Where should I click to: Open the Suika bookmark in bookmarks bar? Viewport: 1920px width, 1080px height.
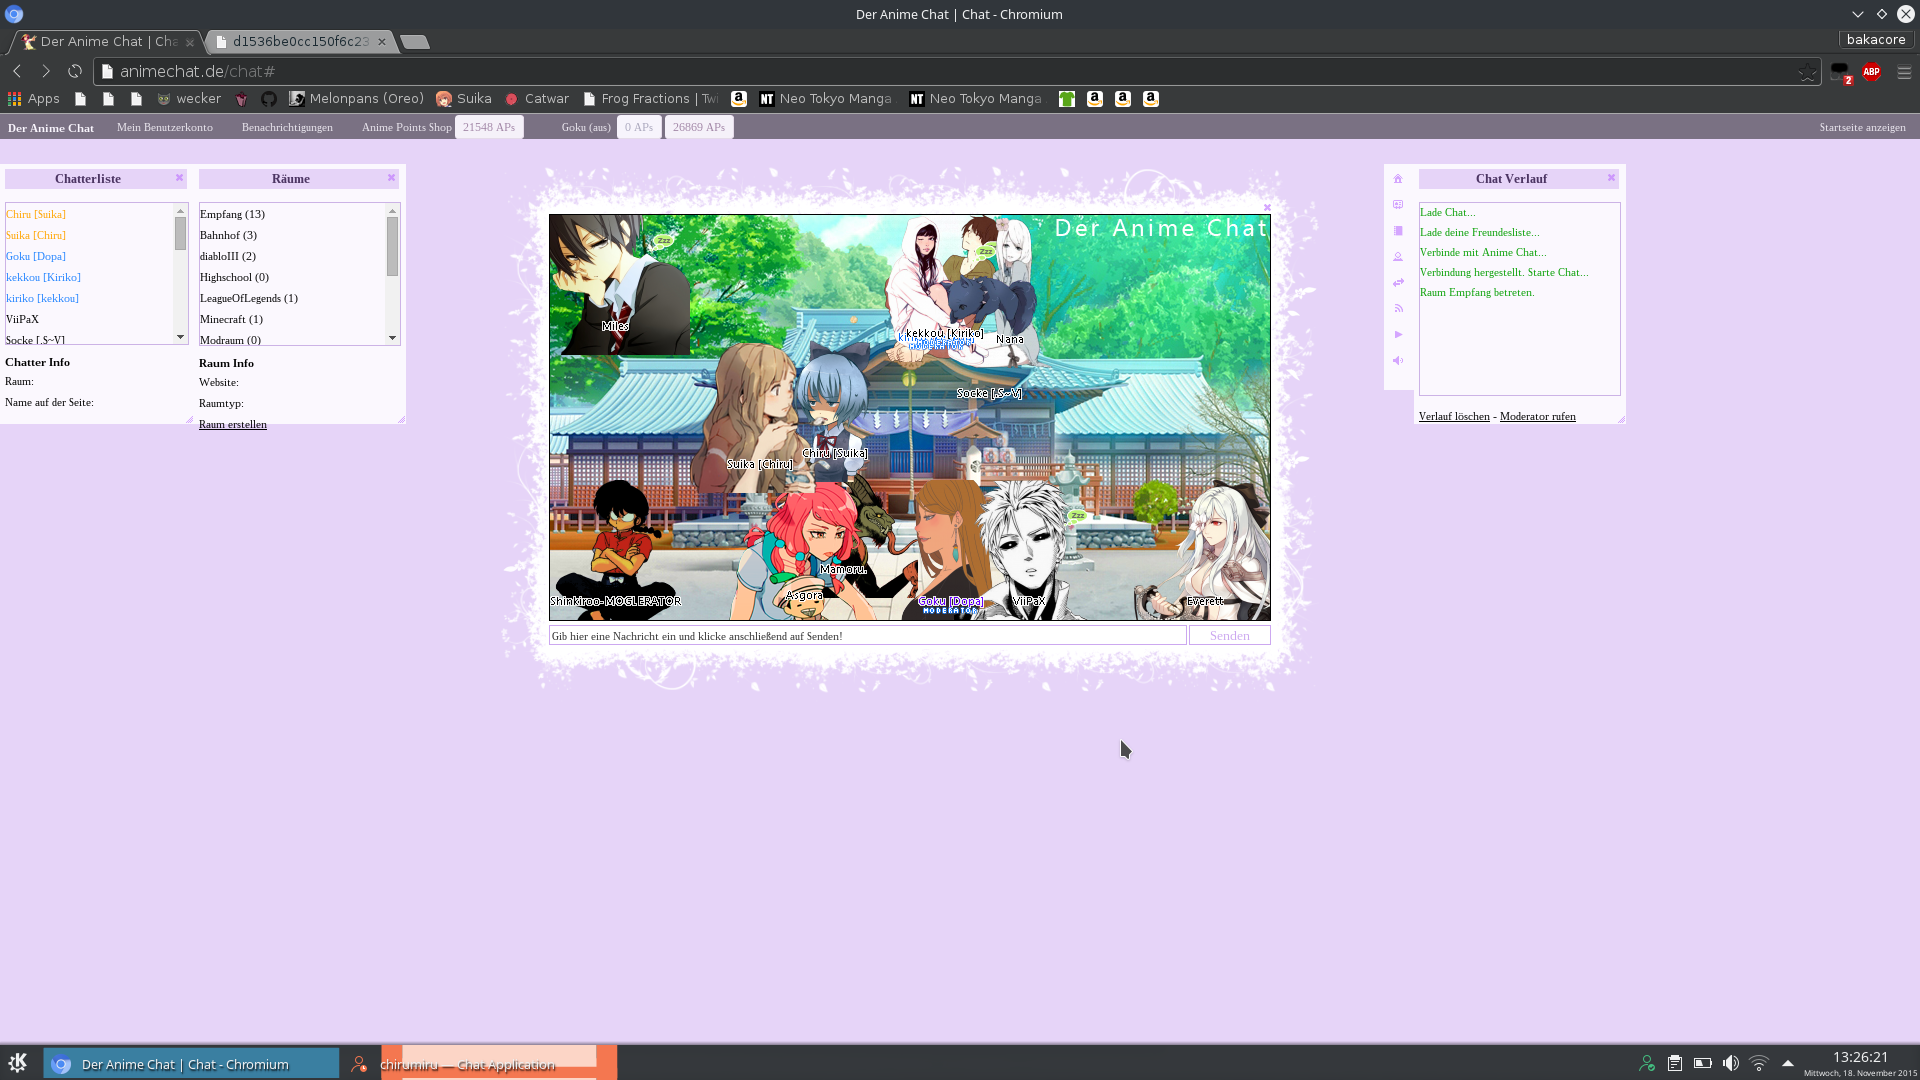pyautogui.click(x=464, y=99)
